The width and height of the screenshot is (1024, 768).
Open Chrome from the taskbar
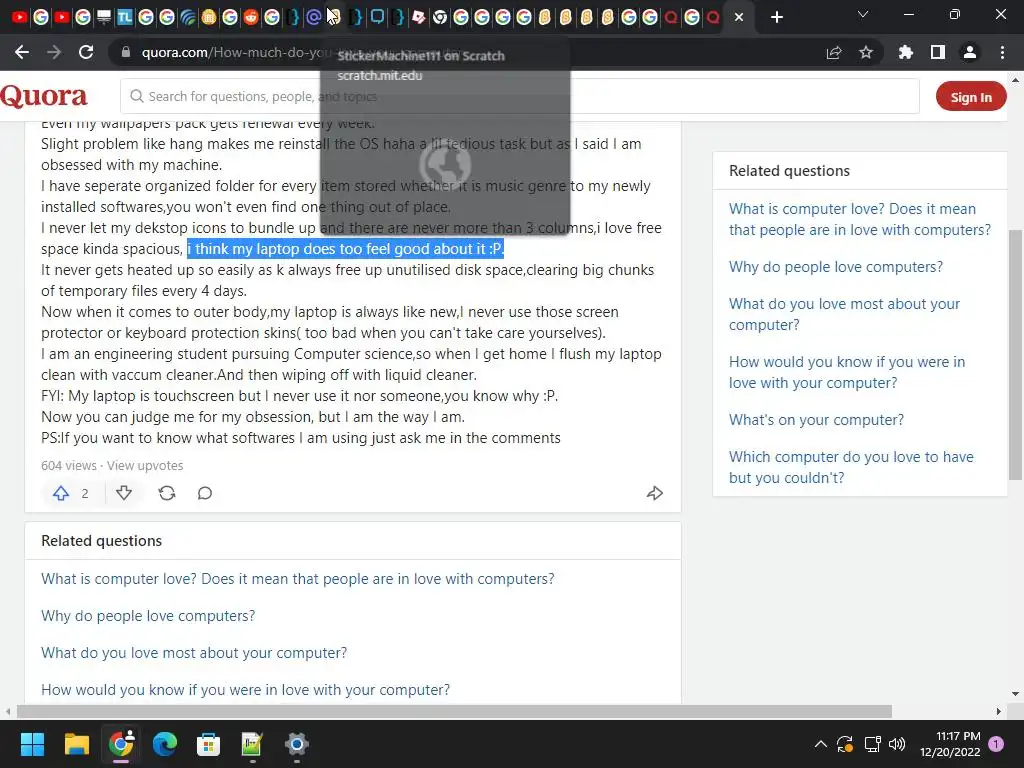(x=121, y=744)
